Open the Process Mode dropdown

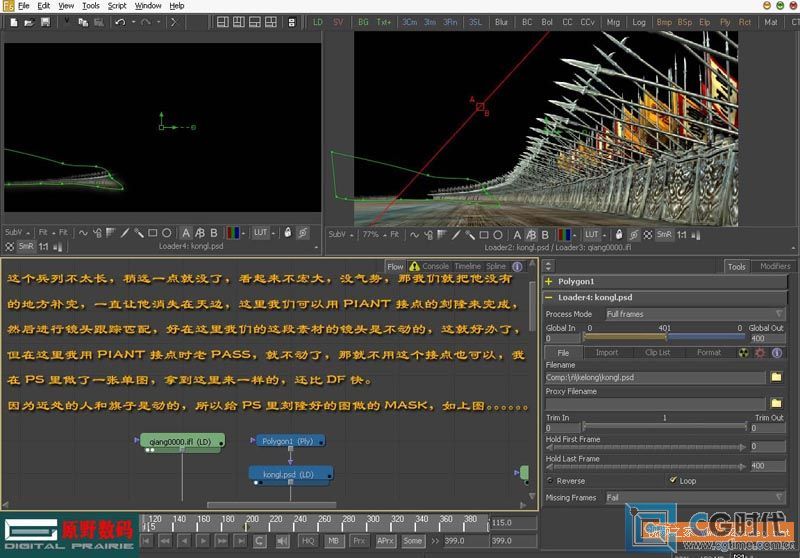tap(695, 314)
